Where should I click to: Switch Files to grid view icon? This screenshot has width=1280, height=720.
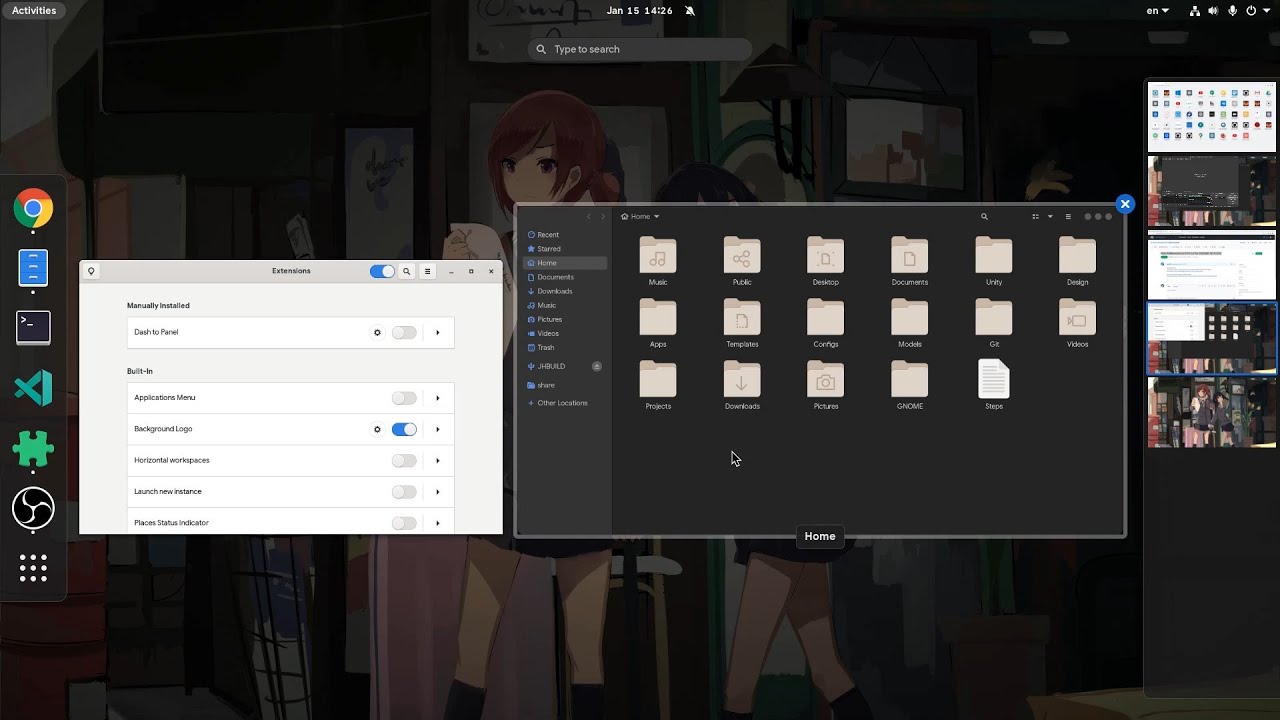[x=1036, y=216]
